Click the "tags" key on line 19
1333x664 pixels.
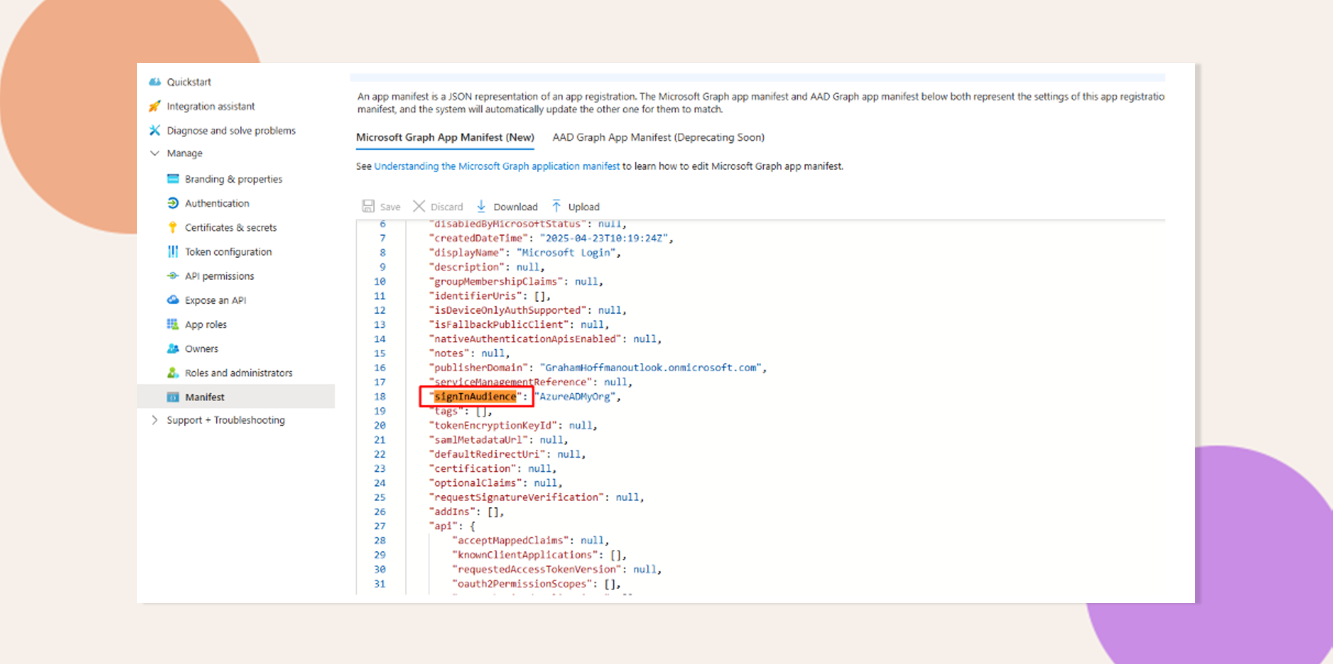pyautogui.click(x=446, y=411)
